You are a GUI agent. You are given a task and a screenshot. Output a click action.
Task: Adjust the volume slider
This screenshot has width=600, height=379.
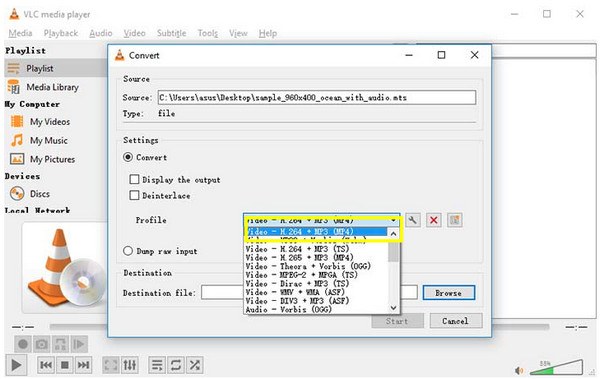pyautogui.click(x=557, y=367)
